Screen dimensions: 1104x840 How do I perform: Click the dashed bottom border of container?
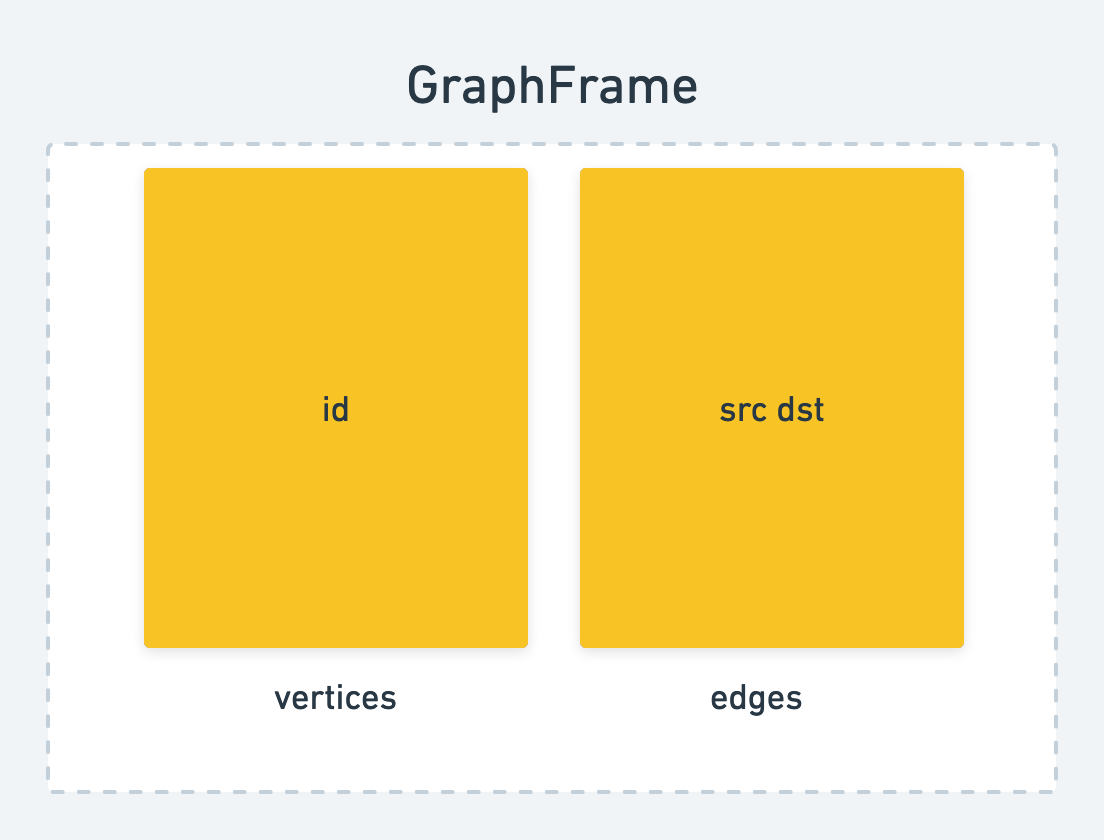[x=552, y=792]
